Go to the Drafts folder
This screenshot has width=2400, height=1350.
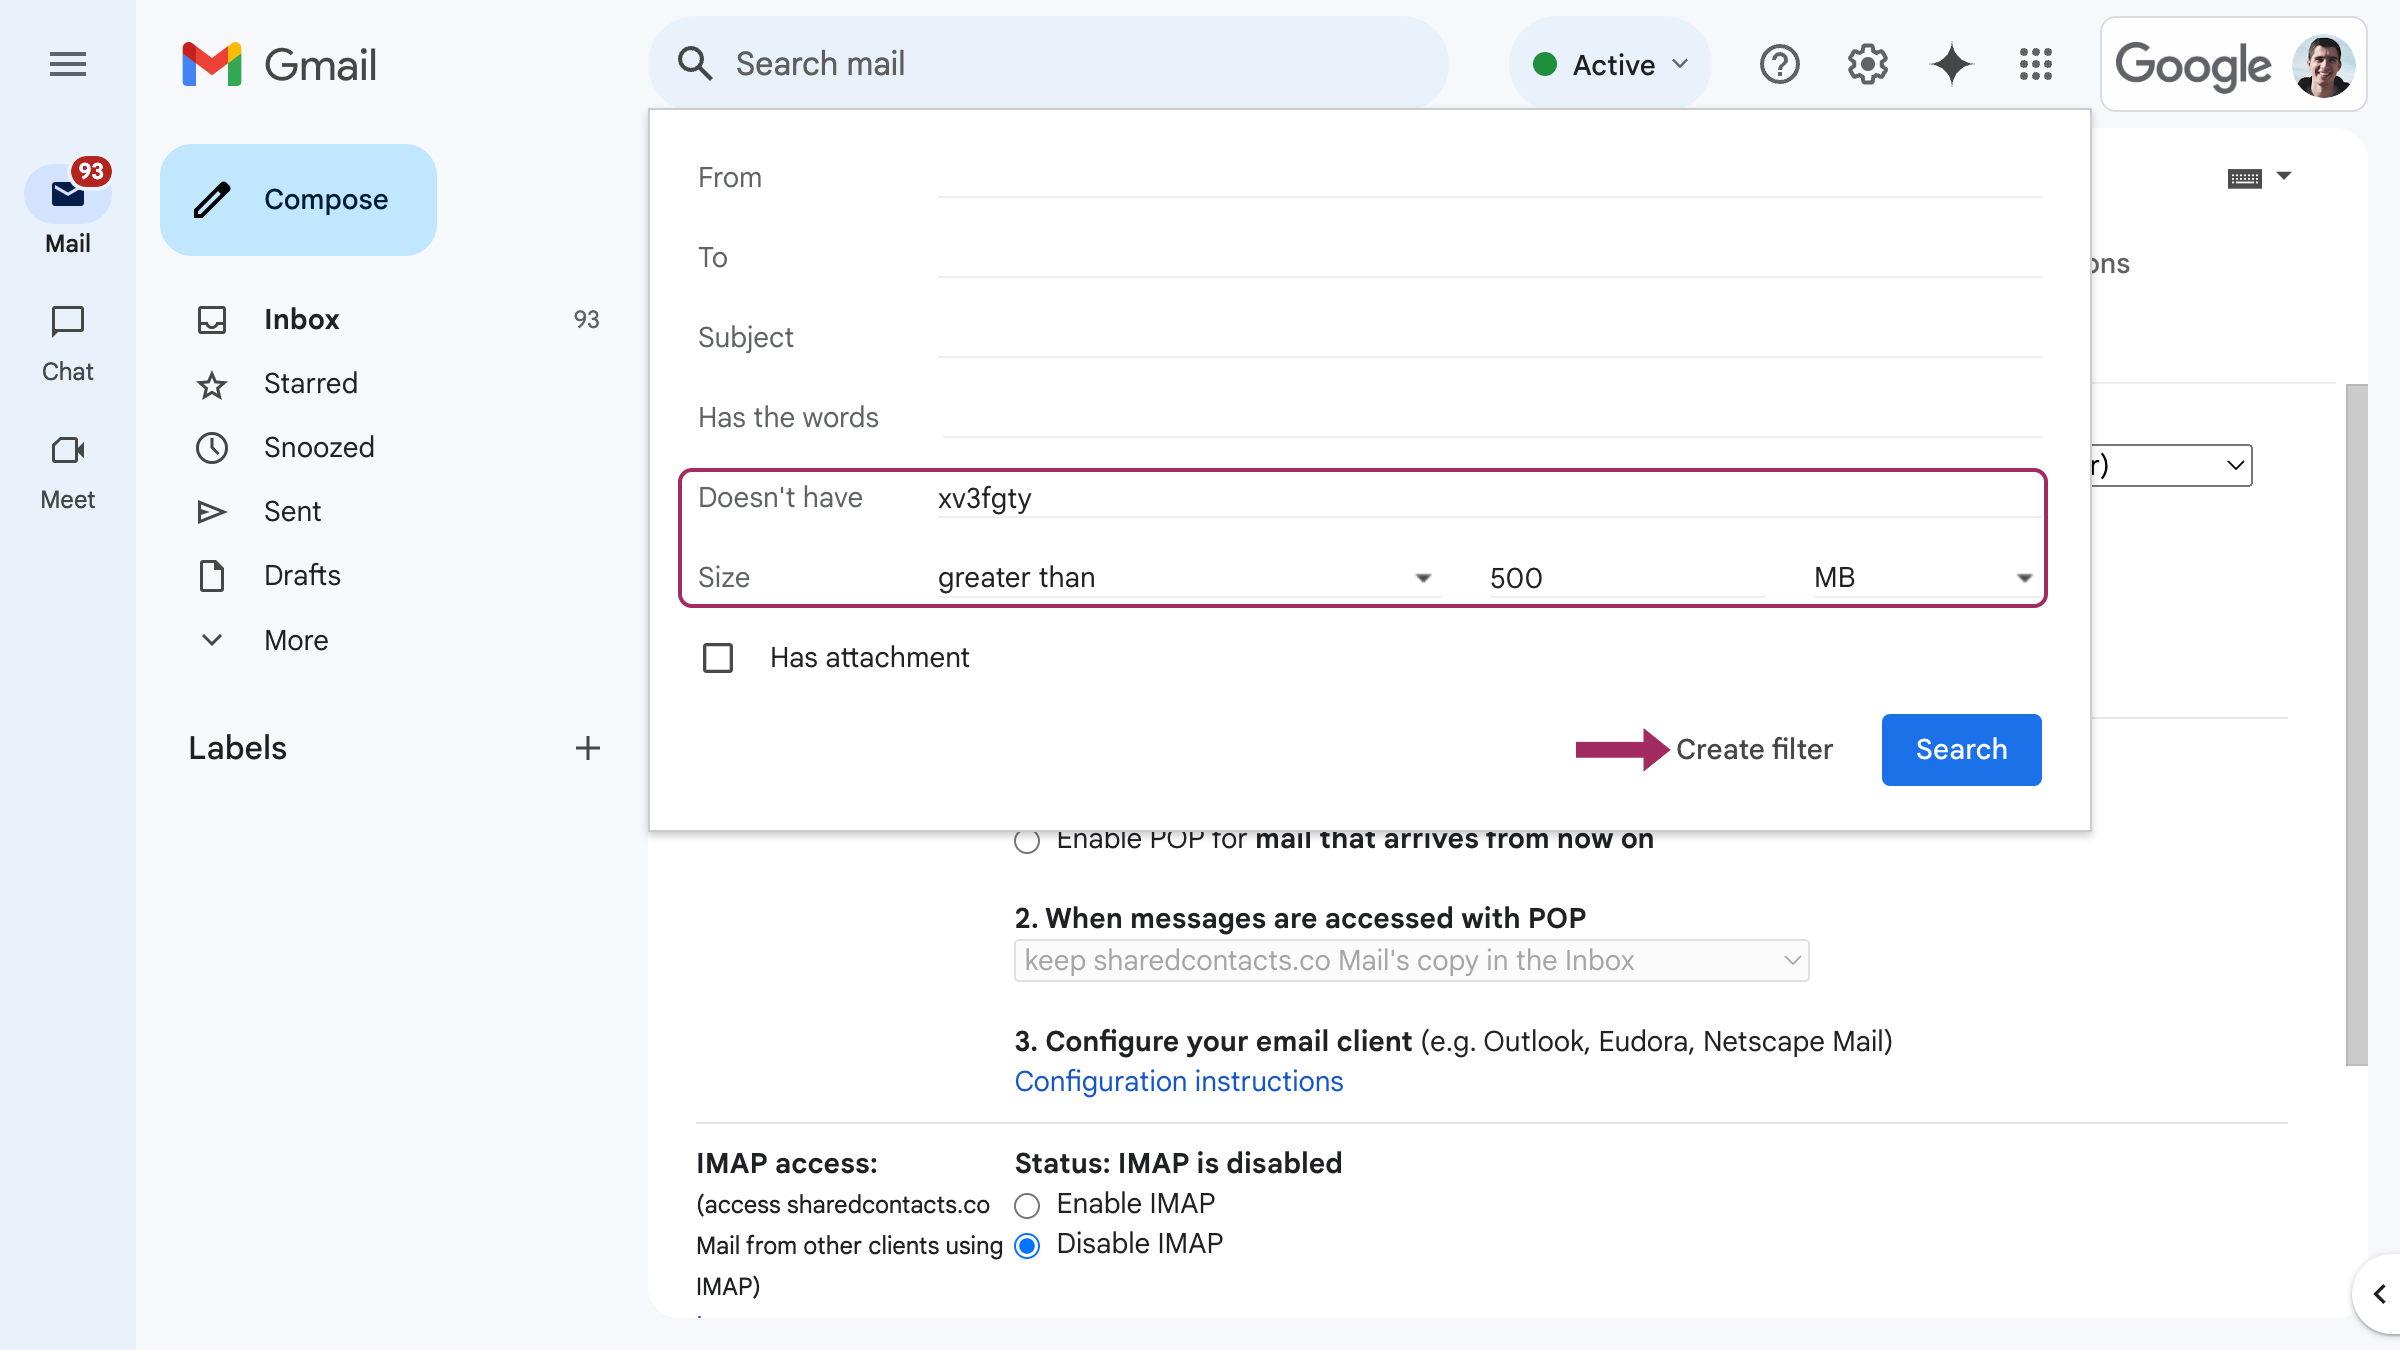(x=302, y=576)
